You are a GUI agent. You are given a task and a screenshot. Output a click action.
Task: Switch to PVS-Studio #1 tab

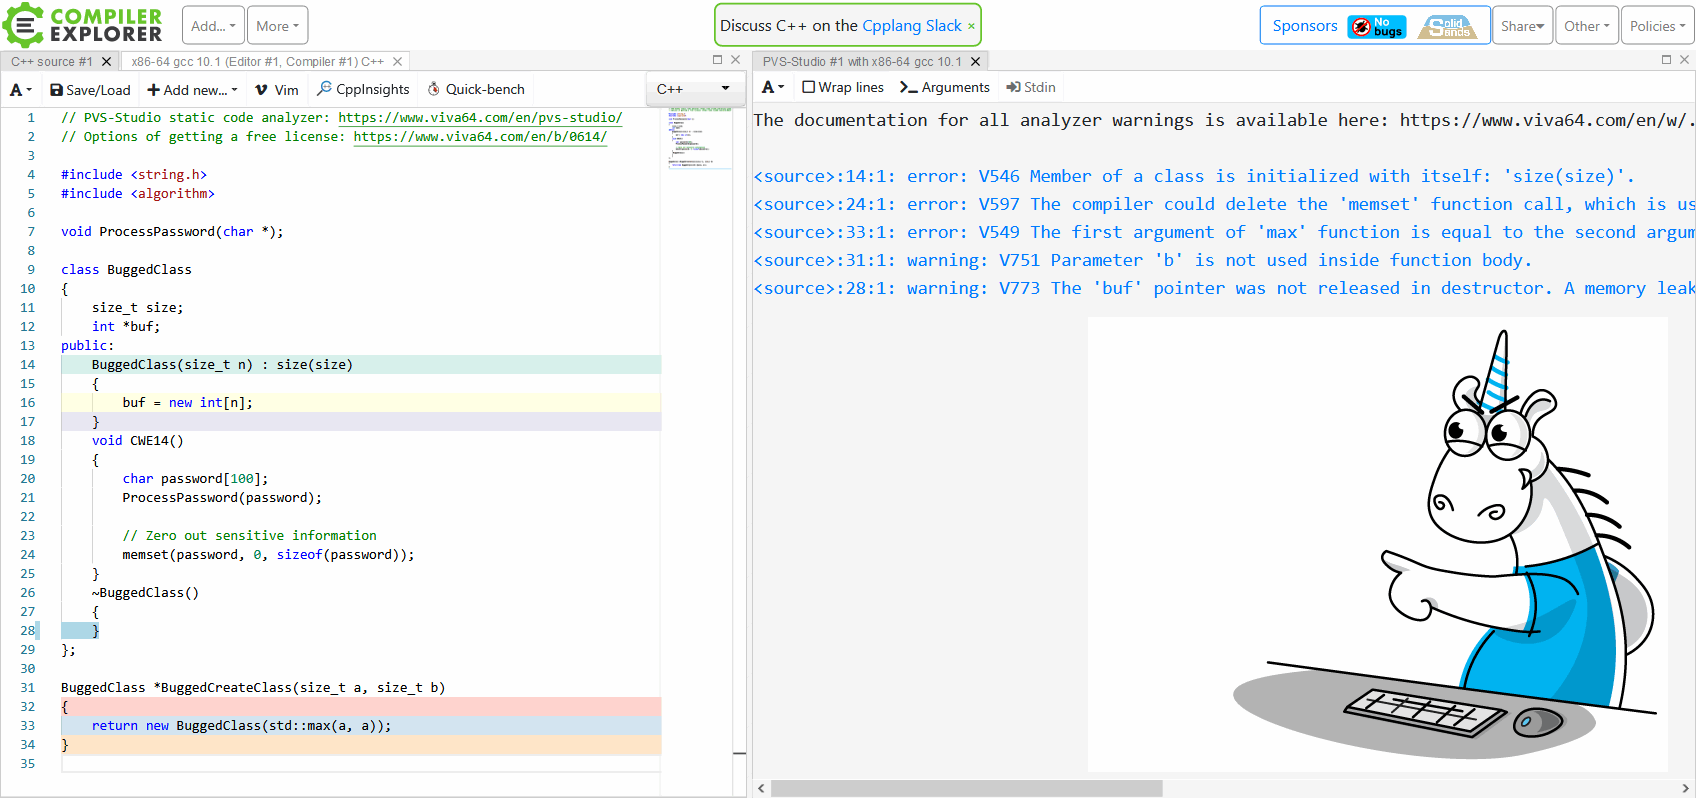pos(861,62)
